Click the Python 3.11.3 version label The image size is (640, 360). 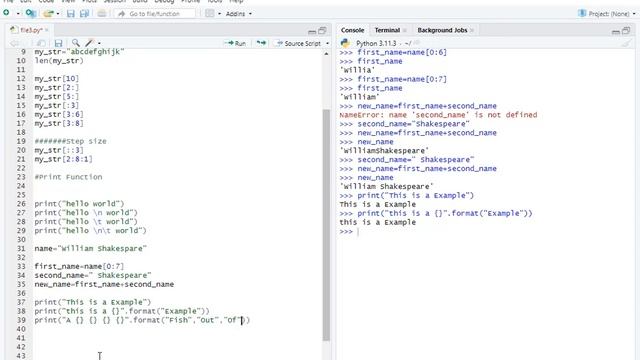[376, 43]
